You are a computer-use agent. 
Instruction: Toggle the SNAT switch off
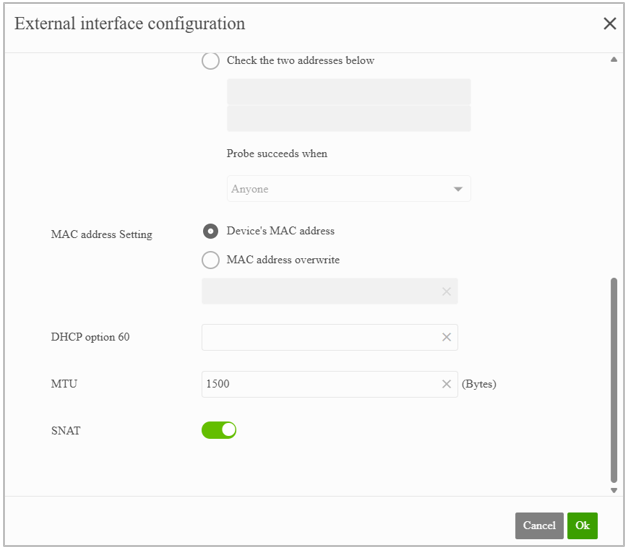(x=219, y=430)
